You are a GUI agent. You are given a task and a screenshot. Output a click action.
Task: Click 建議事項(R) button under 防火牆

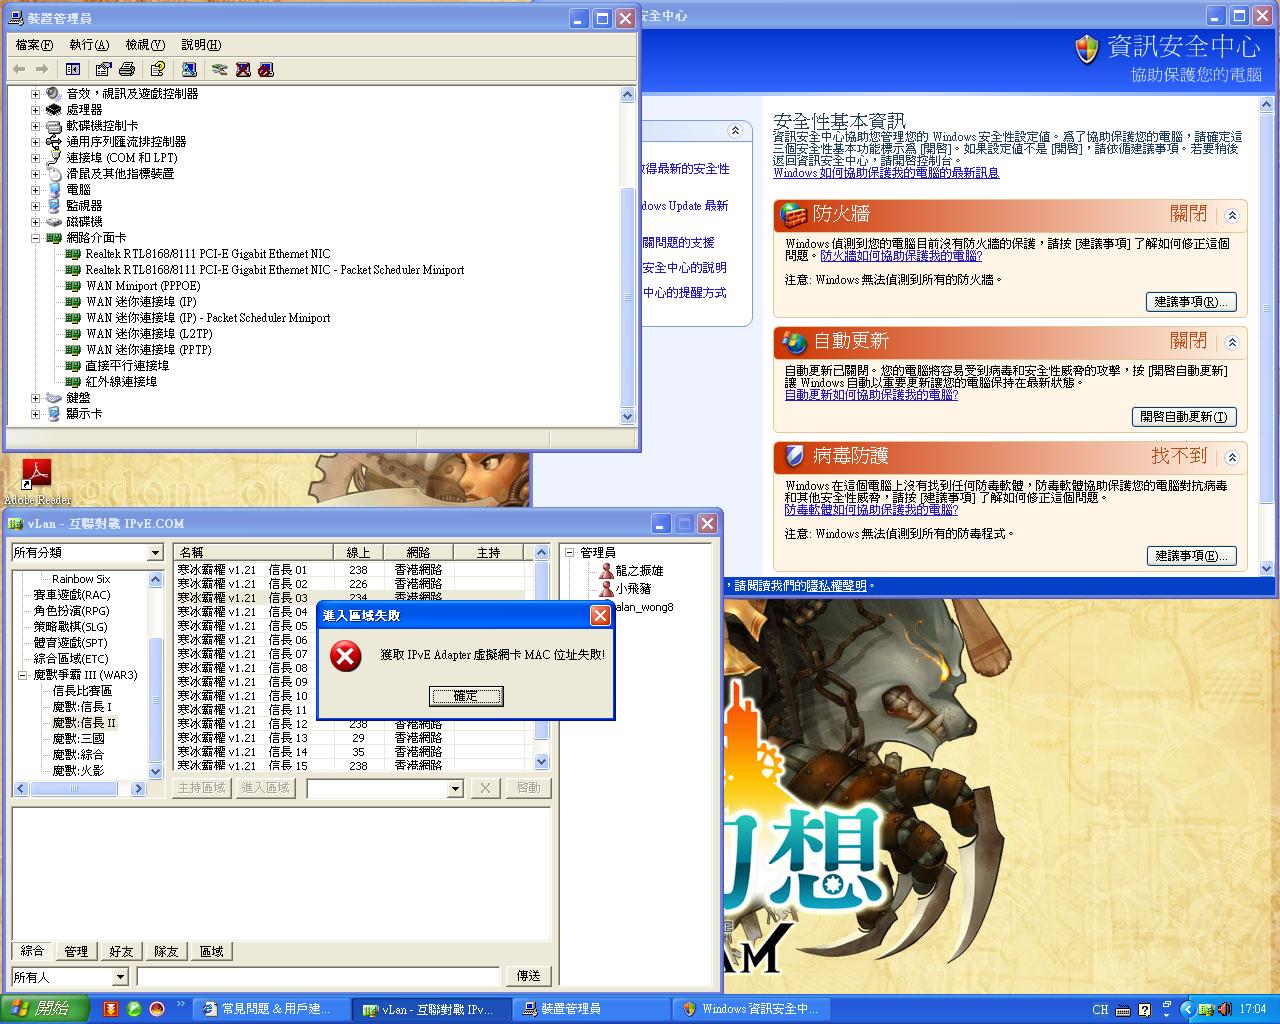tap(1191, 302)
